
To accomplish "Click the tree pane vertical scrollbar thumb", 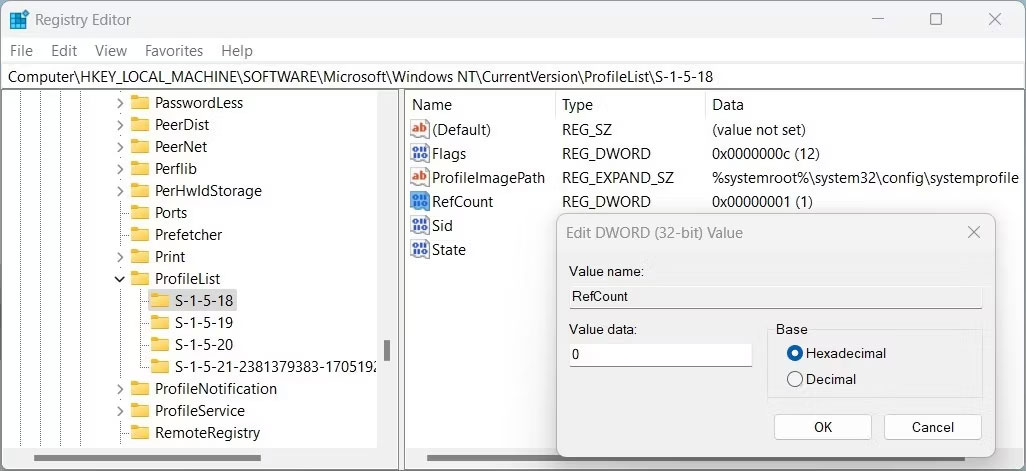I will coord(387,350).
